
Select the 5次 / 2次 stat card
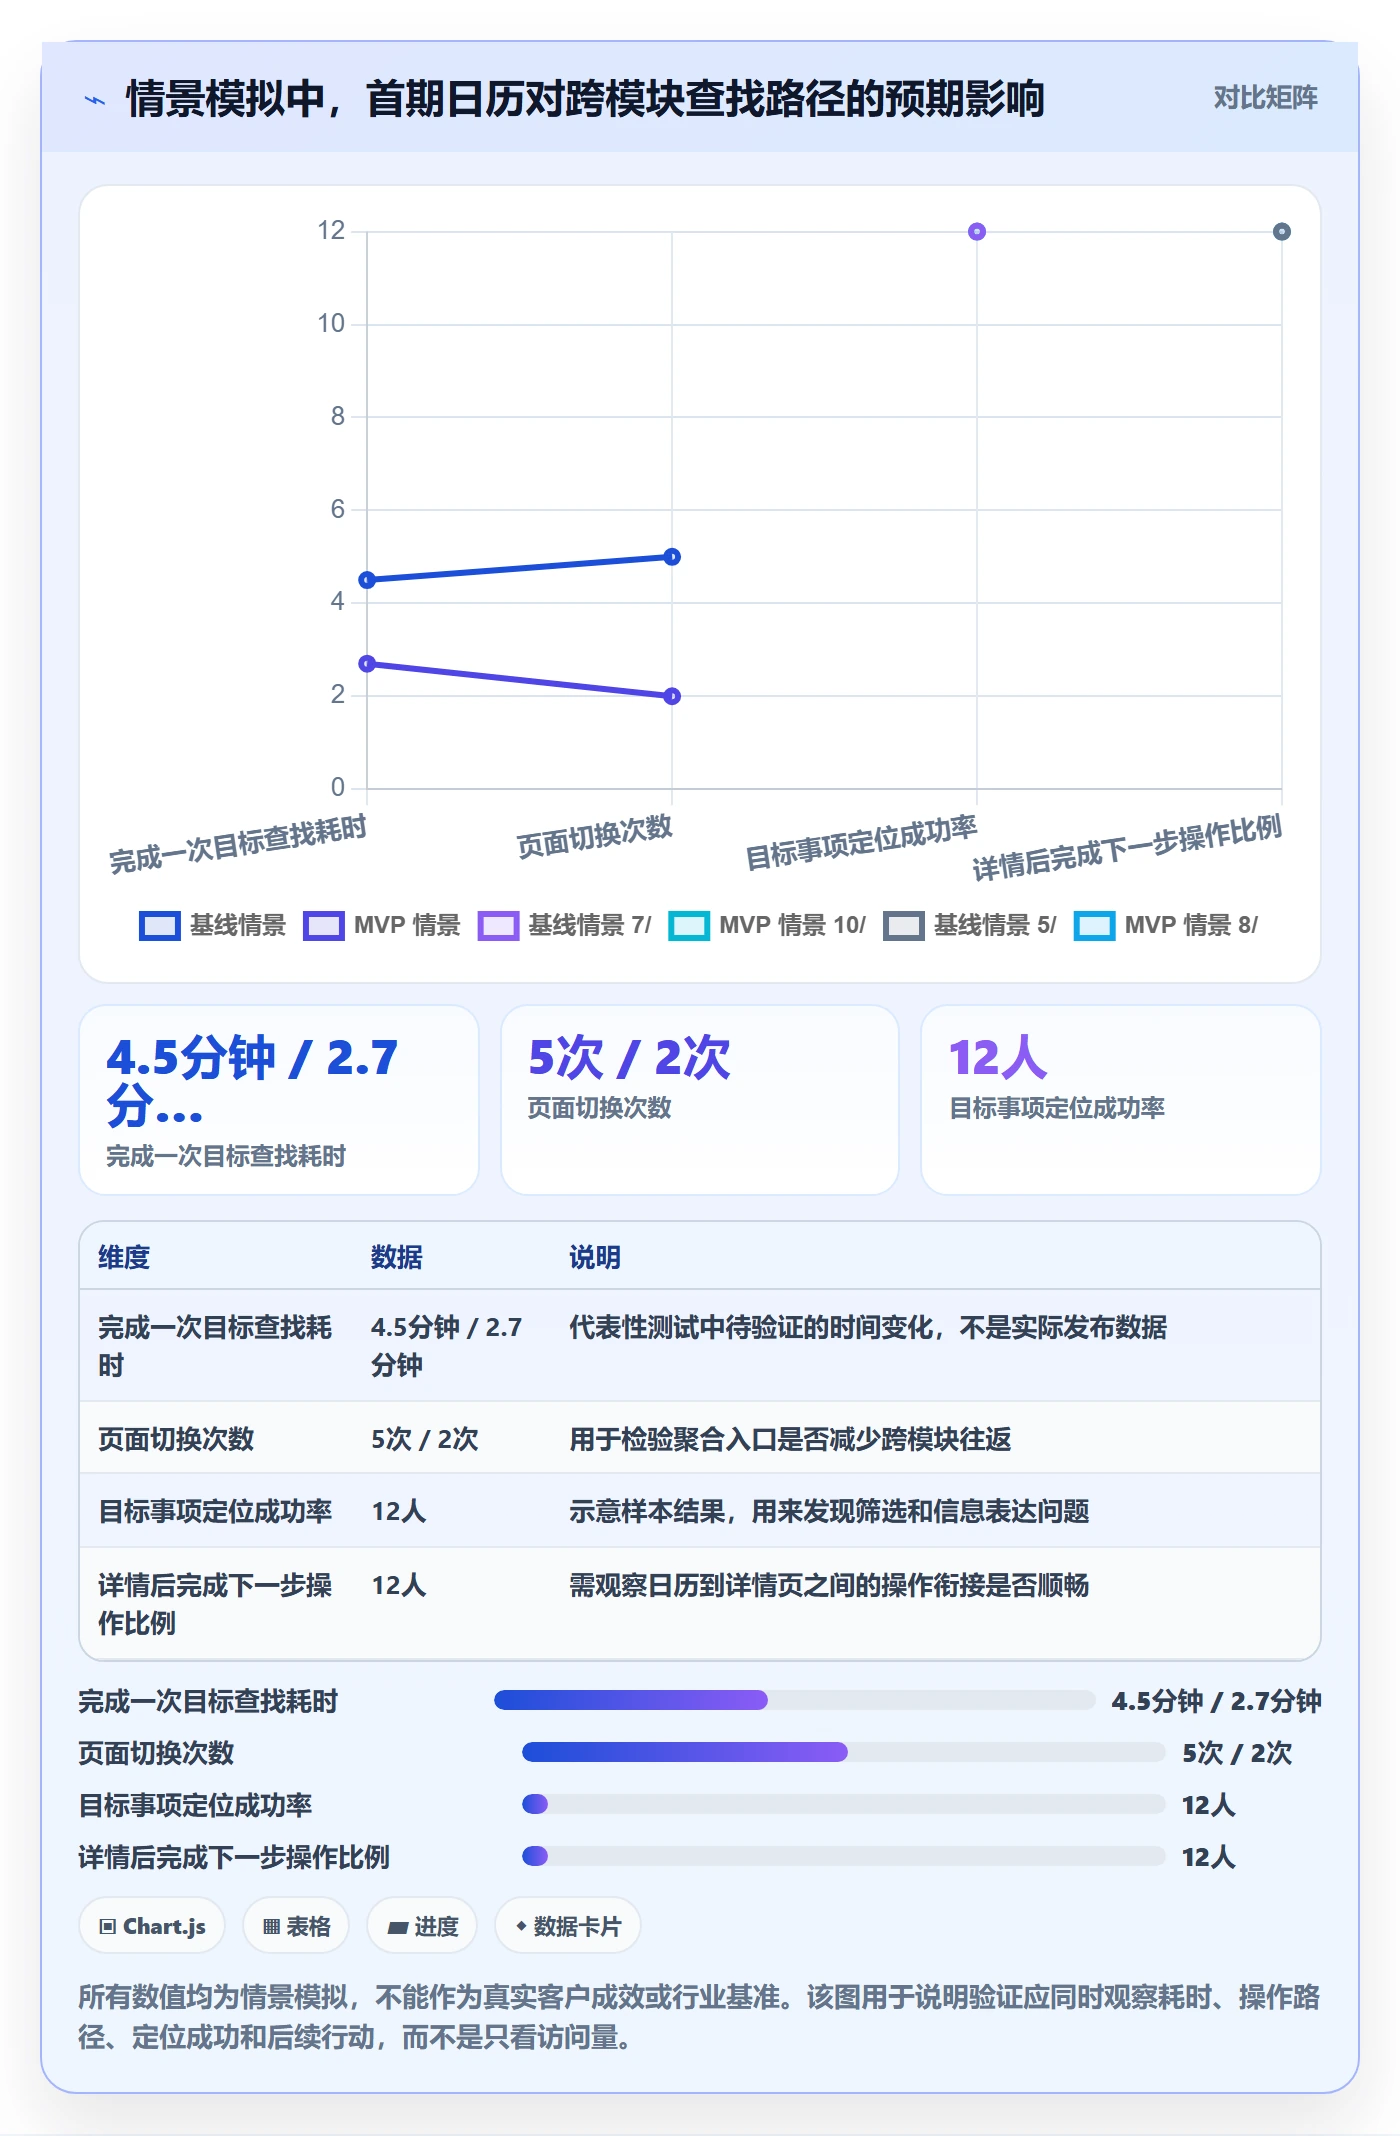click(x=700, y=1100)
